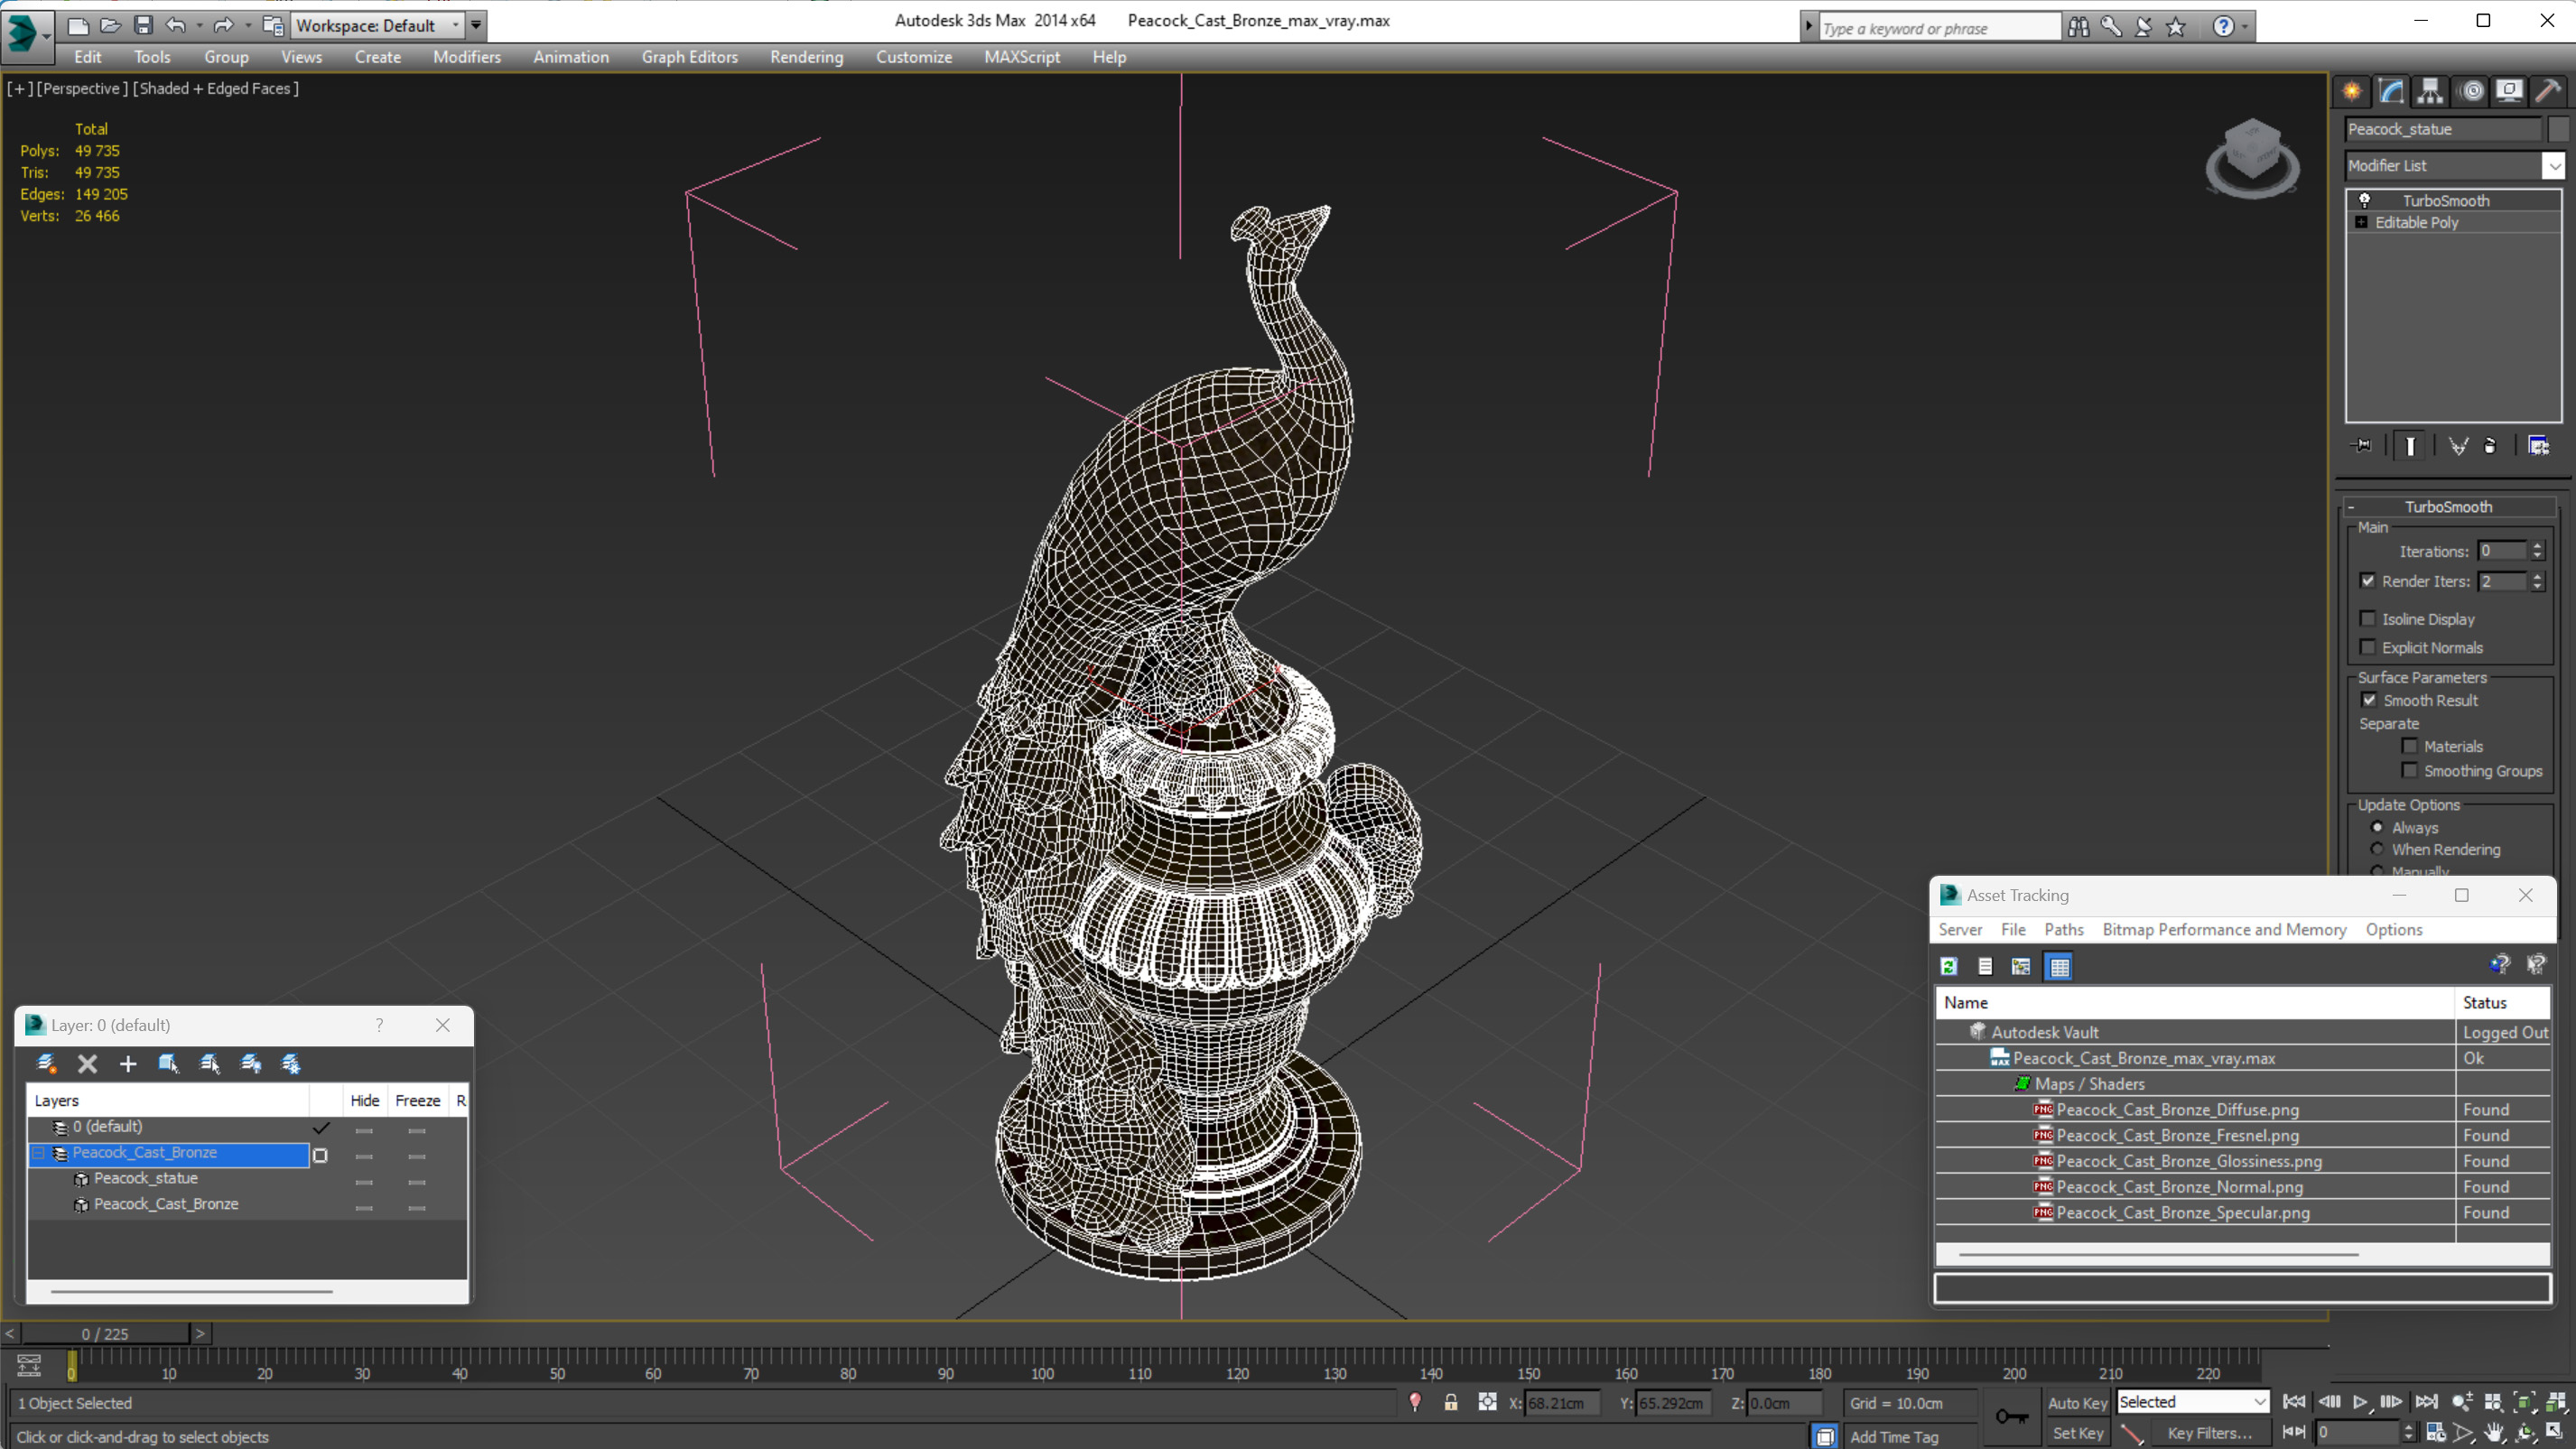Go to start frame button
Screen dimensions: 2576x1449
pos(2295,1402)
